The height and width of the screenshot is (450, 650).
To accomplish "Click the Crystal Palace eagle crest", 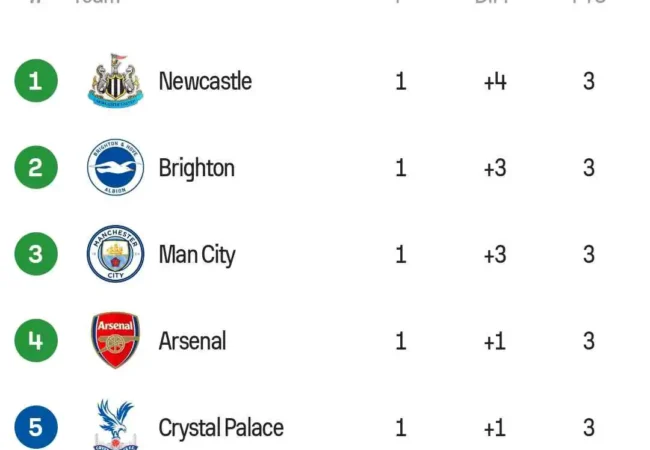I will tap(115, 426).
